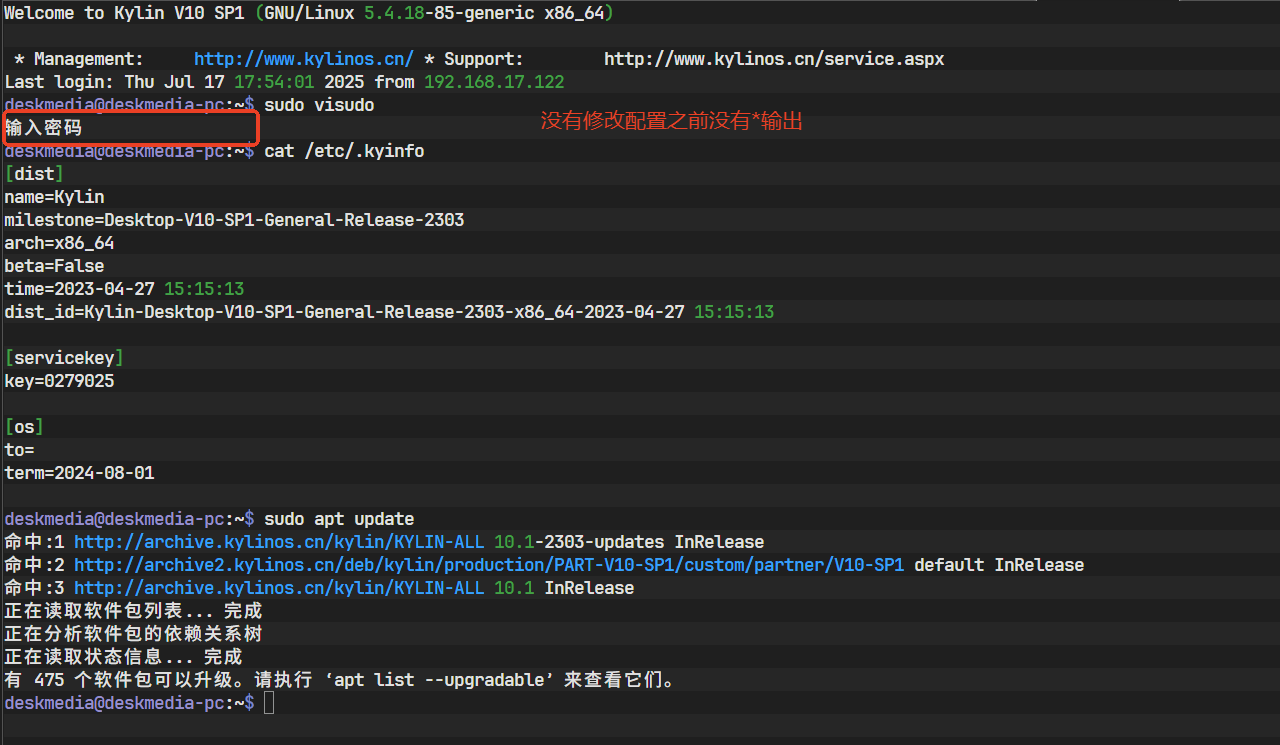Select the 'name=Kylin' line
Screen dimensions: 1280x745
click(54, 197)
